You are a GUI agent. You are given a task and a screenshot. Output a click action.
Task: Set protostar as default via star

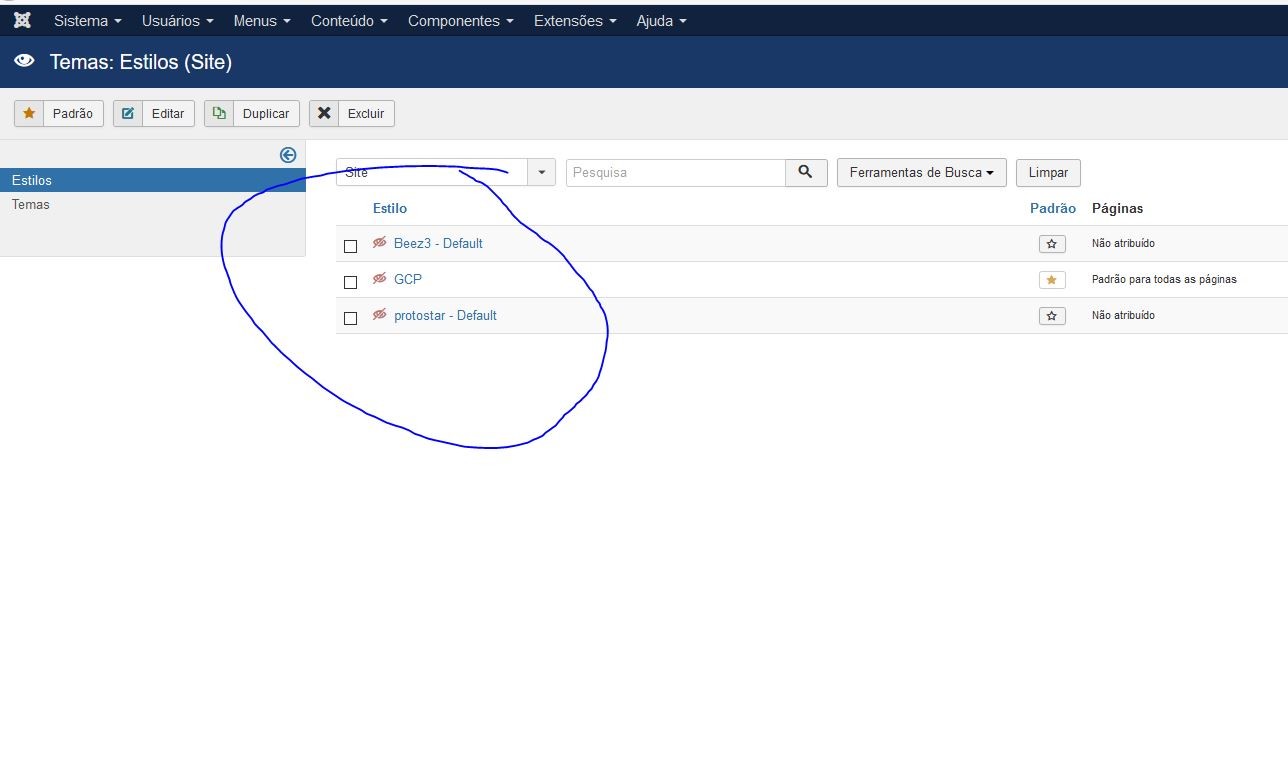pyautogui.click(x=1051, y=316)
